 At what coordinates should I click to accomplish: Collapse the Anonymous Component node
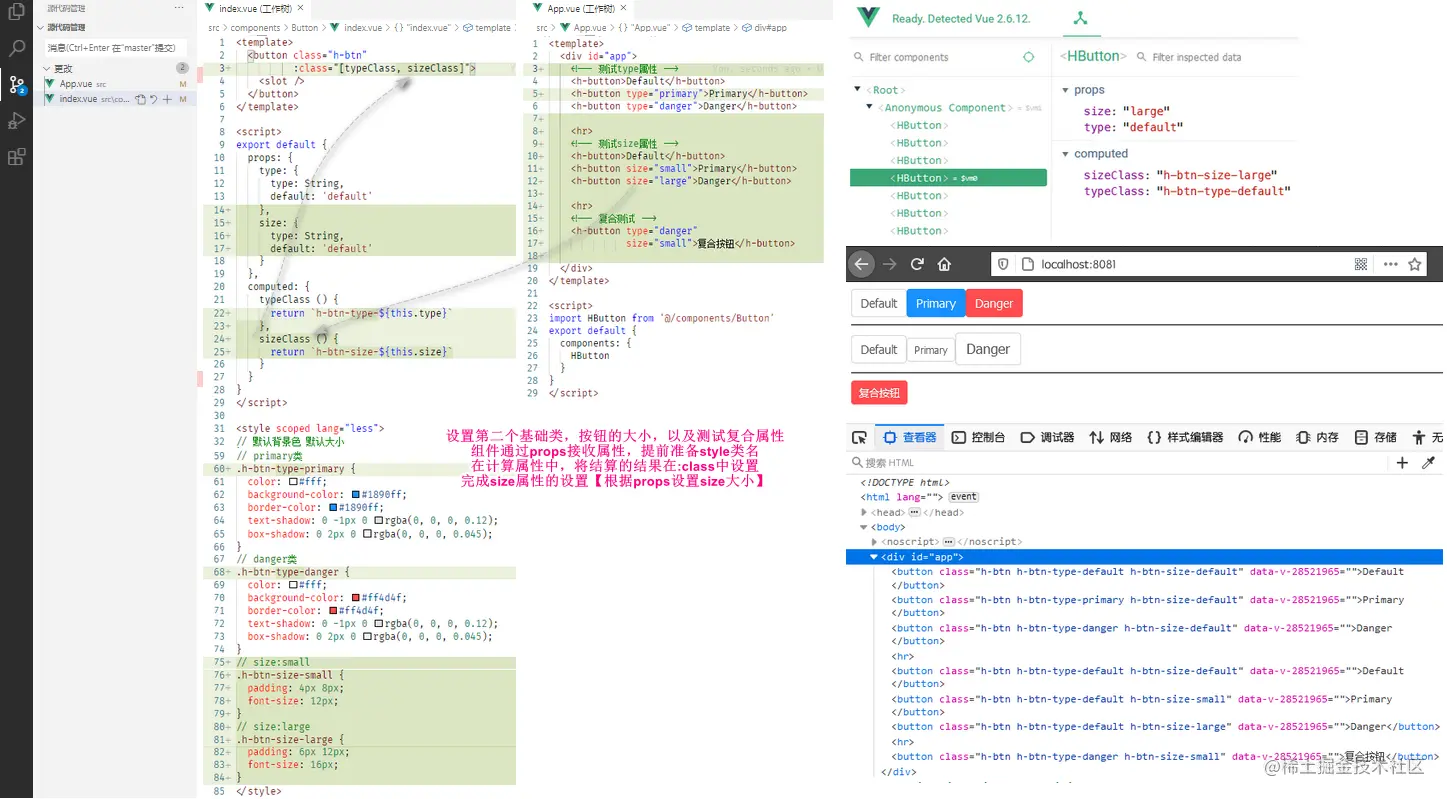868,107
